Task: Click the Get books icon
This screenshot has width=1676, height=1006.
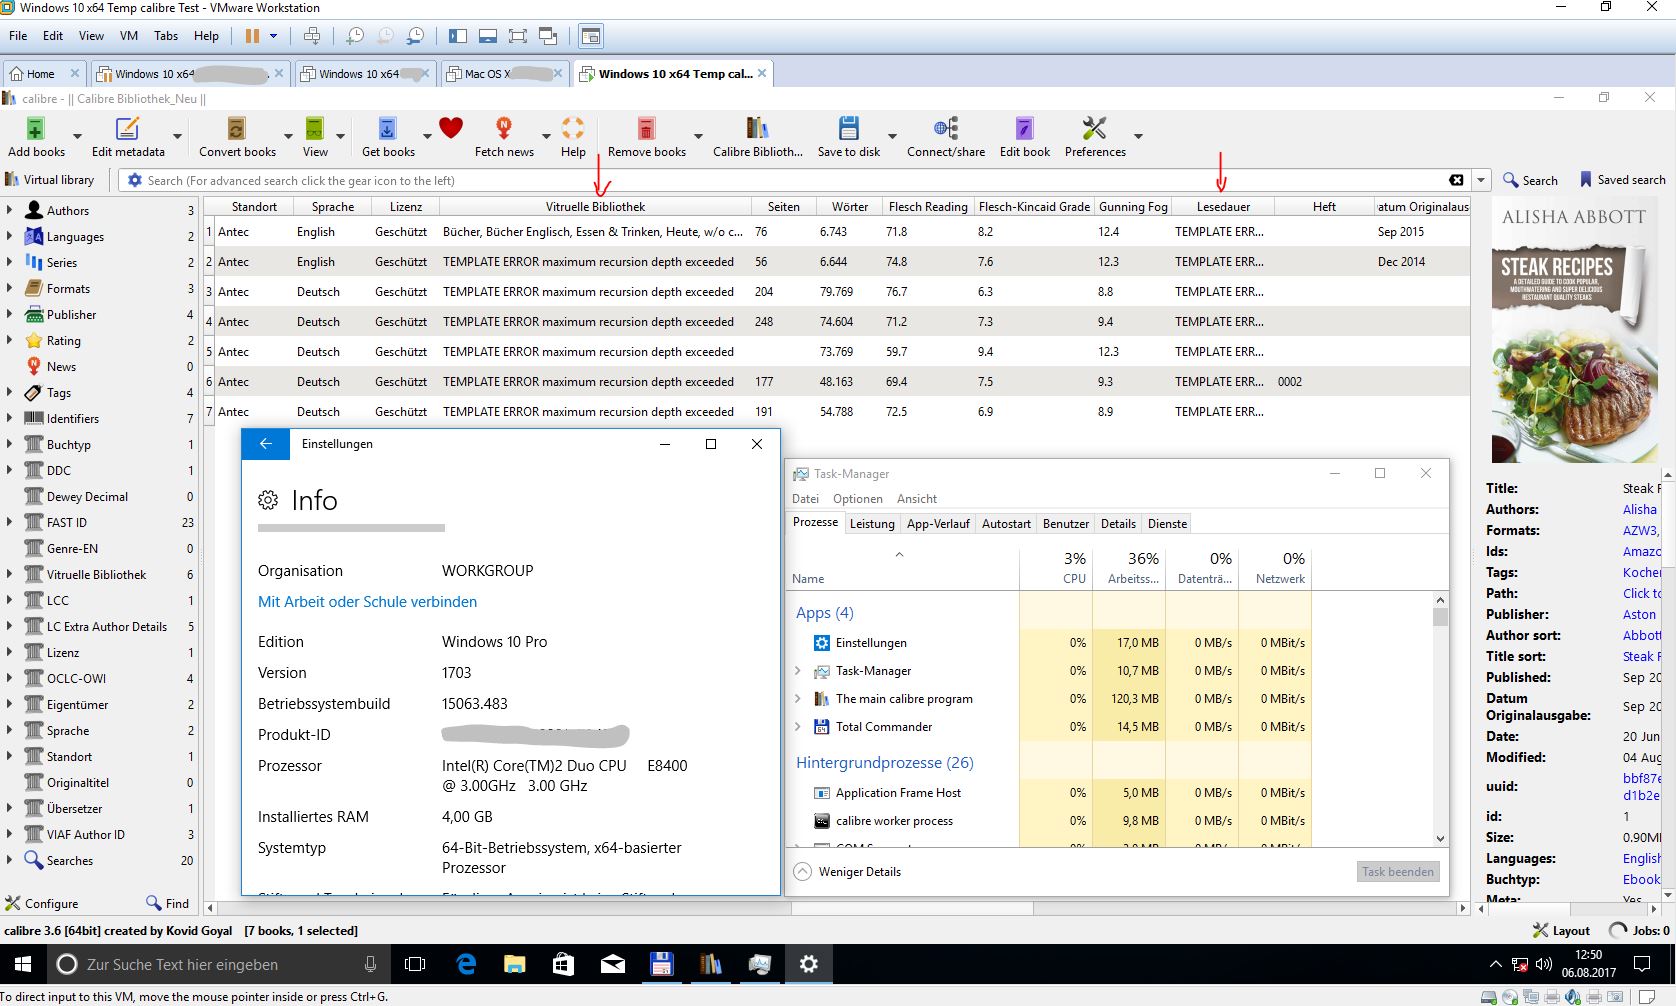Action: tap(387, 129)
